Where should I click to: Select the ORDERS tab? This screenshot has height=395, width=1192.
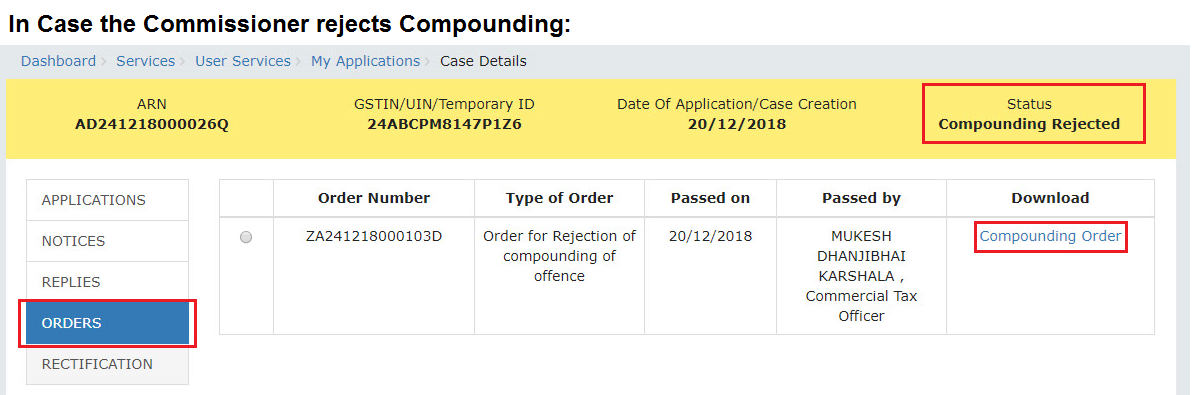coord(107,324)
